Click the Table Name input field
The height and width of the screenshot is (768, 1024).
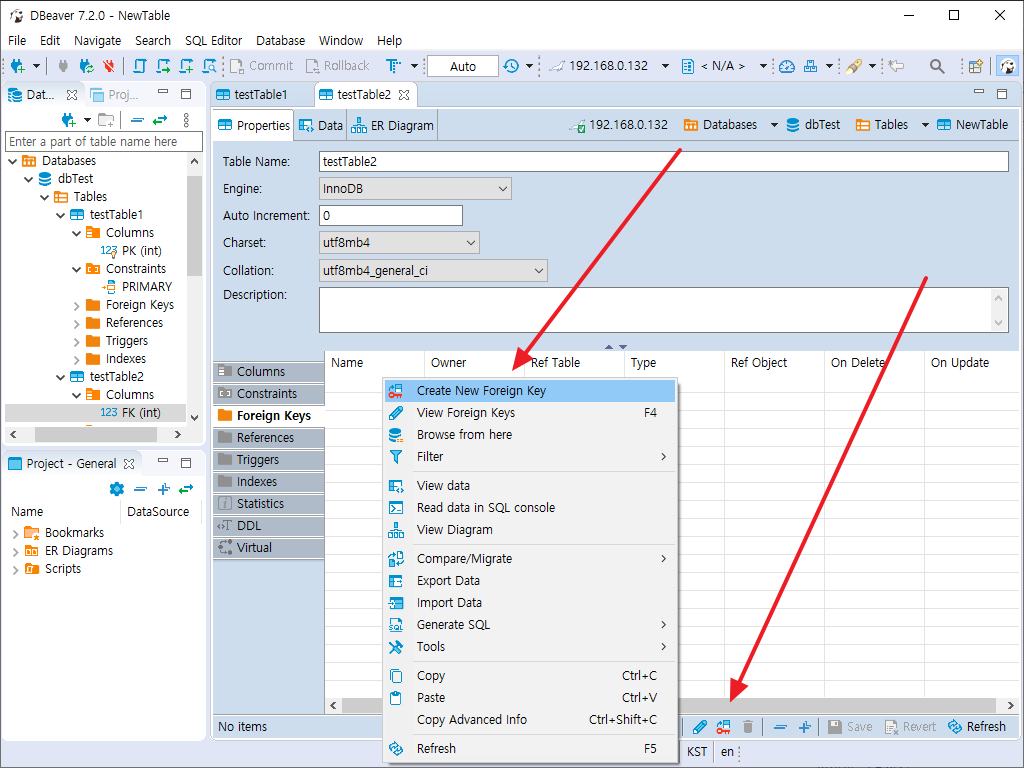664,161
